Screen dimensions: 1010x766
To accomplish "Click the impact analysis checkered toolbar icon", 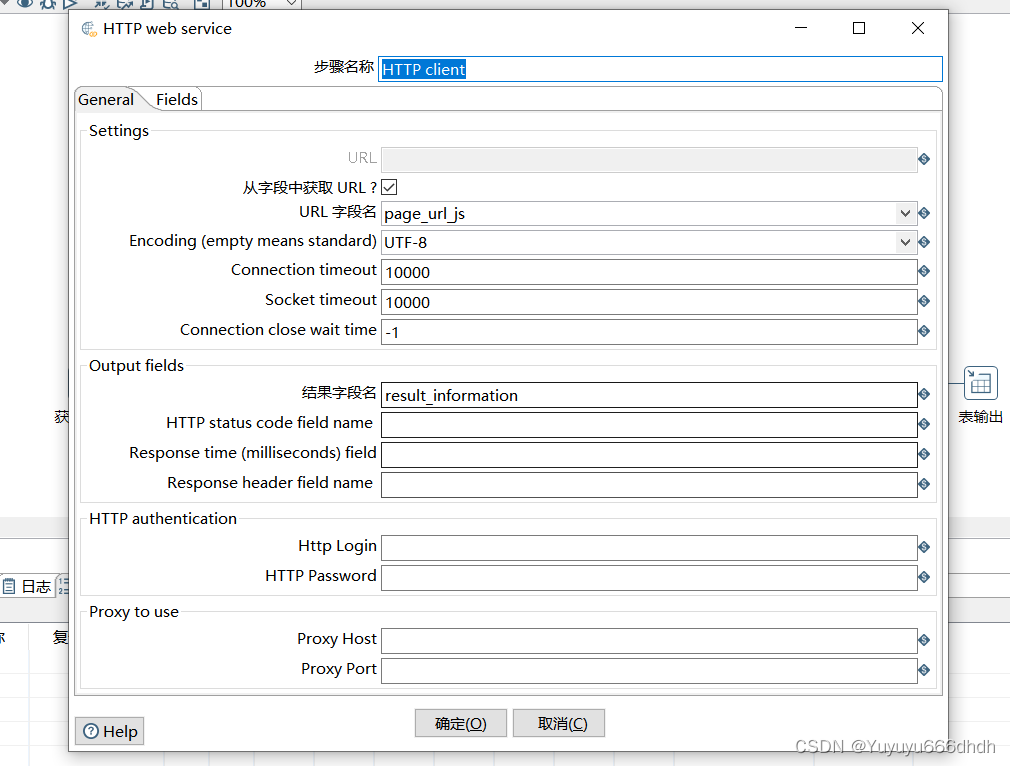I will [x=202, y=5].
